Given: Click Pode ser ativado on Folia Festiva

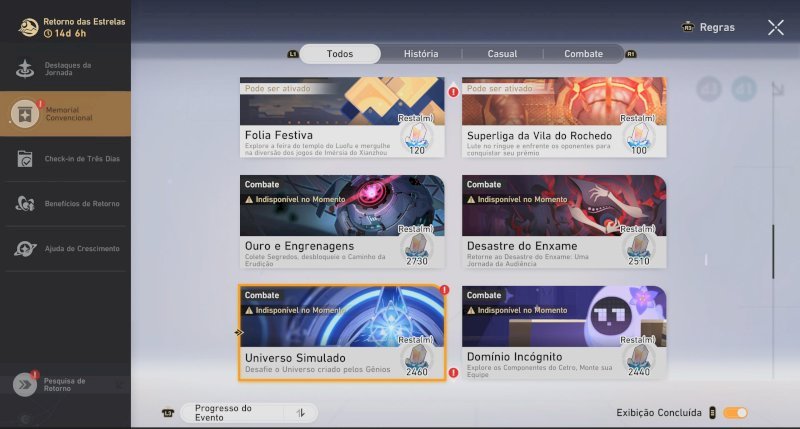Looking at the screenshot, I should pyautogui.click(x=278, y=88).
